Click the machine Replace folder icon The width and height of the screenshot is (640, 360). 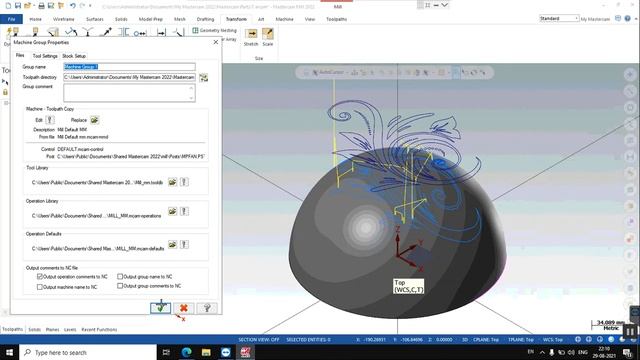click(x=95, y=120)
